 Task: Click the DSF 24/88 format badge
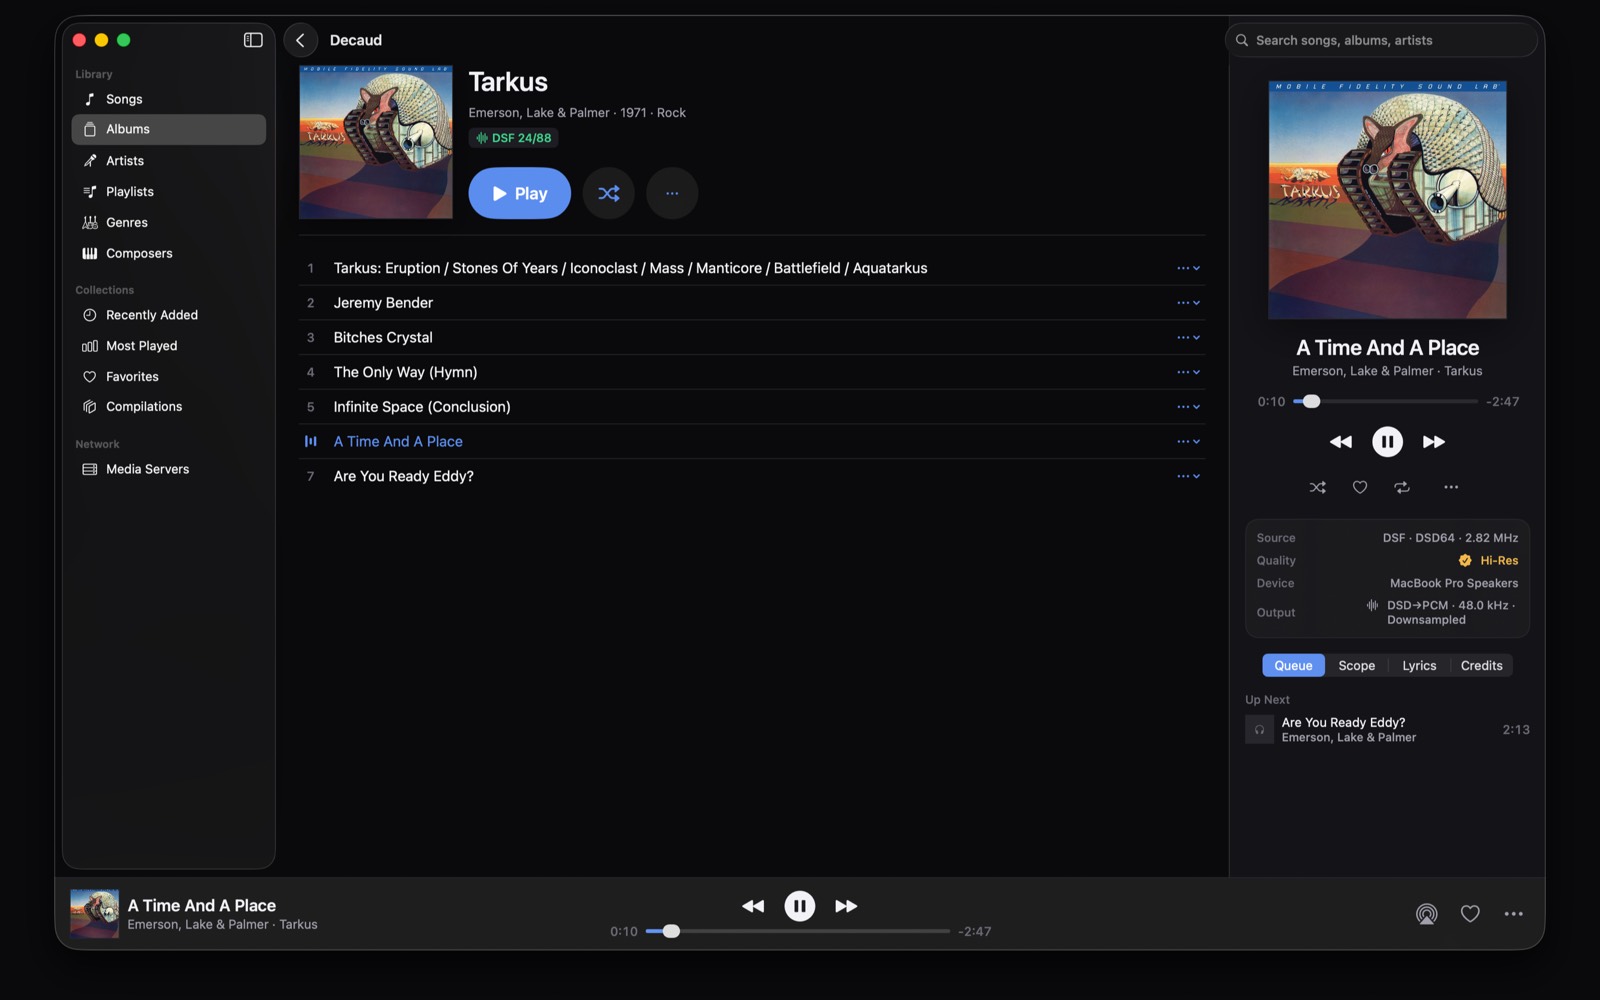(514, 138)
